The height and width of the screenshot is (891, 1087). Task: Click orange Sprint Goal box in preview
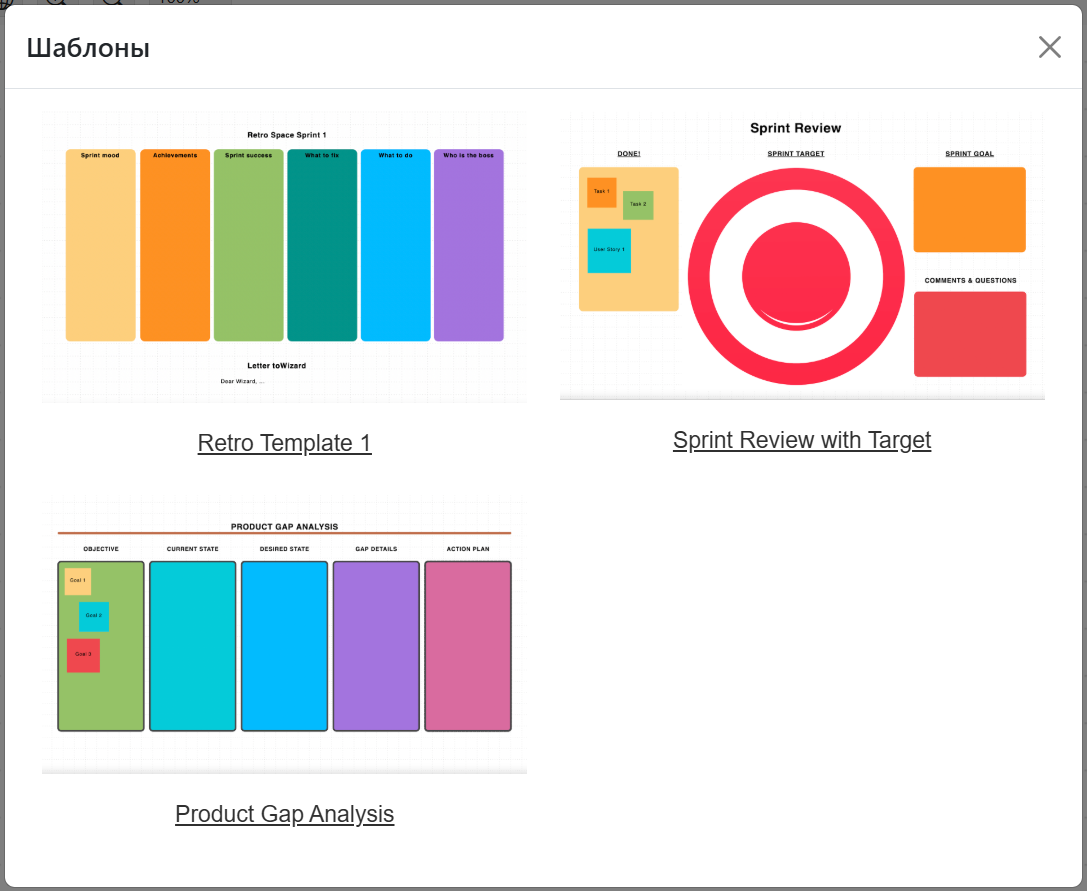coord(969,209)
